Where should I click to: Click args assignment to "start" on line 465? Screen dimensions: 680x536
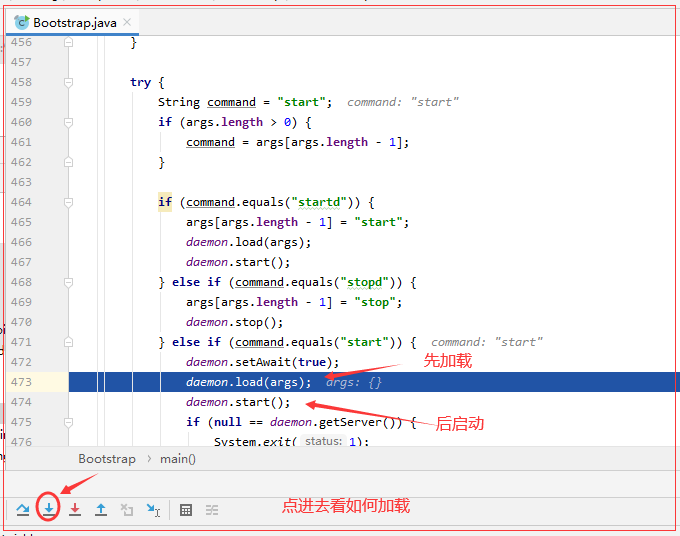298,222
